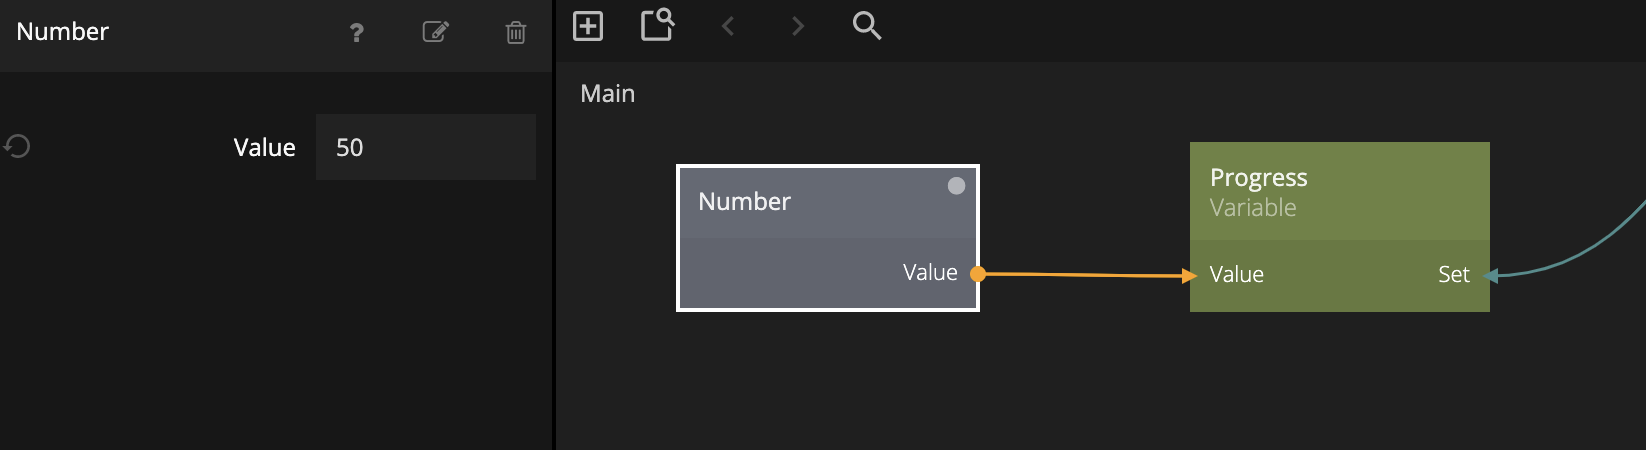Click the orange Value output port dot

pyautogui.click(x=978, y=274)
